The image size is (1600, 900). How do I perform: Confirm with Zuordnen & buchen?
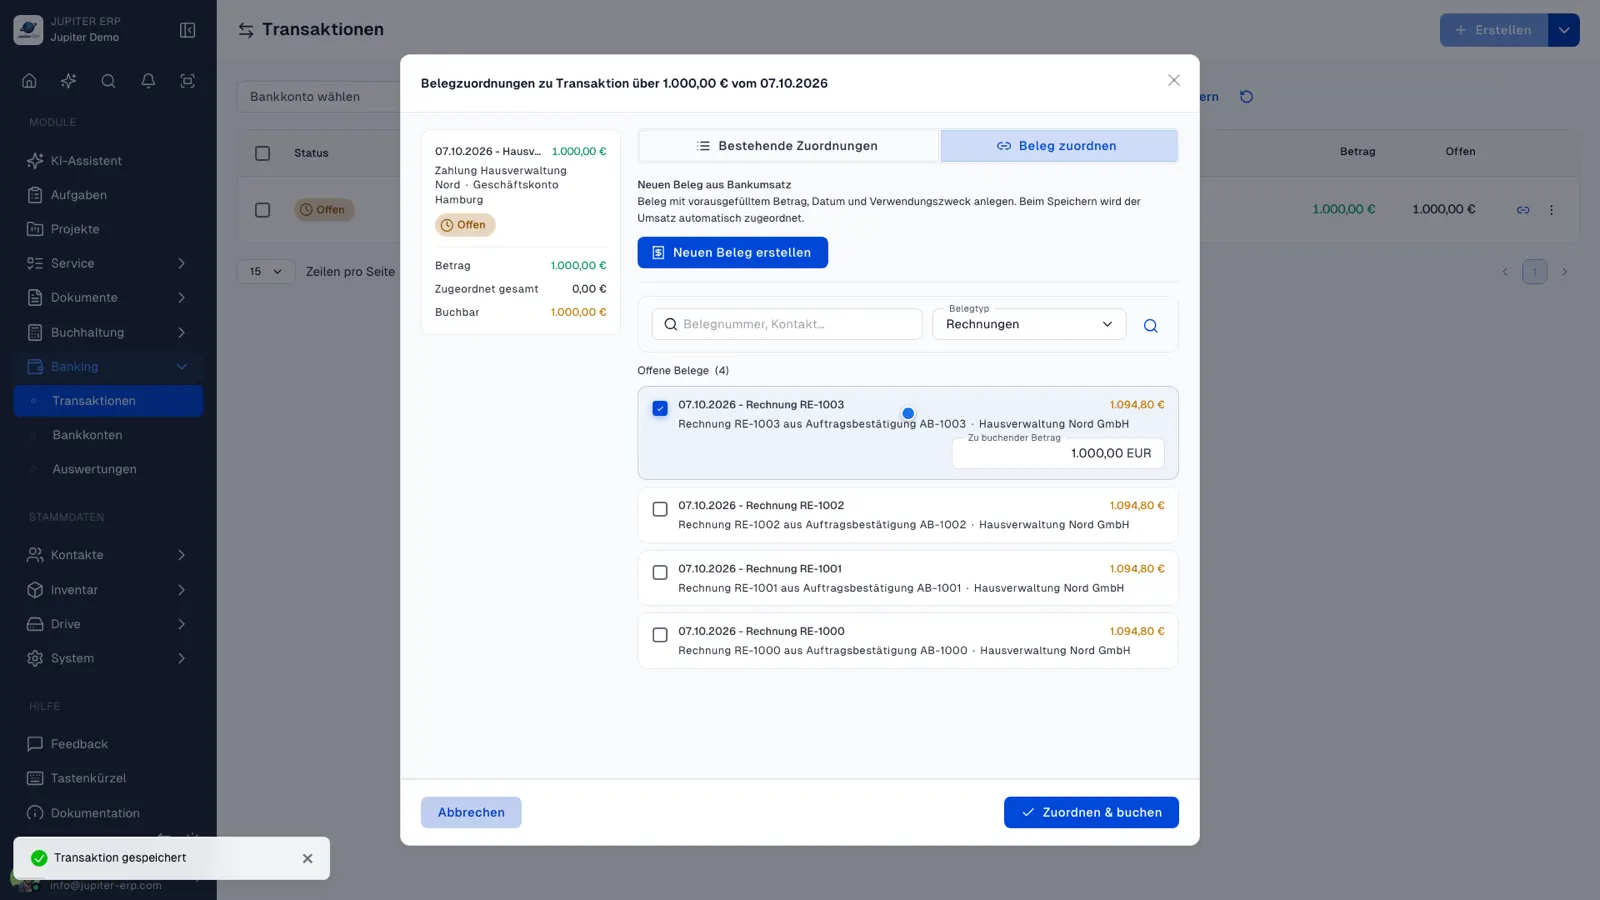pyautogui.click(x=1091, y=812)
